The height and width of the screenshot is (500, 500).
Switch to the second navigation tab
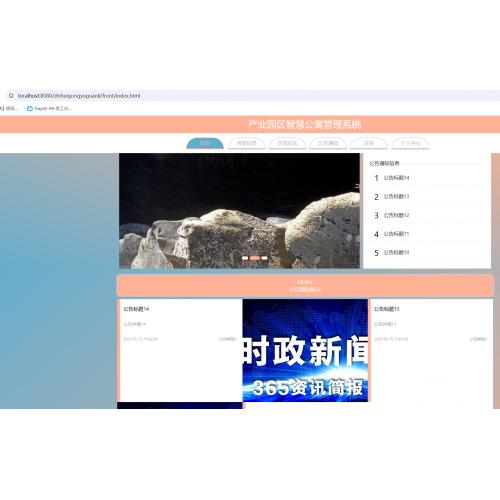247,143
